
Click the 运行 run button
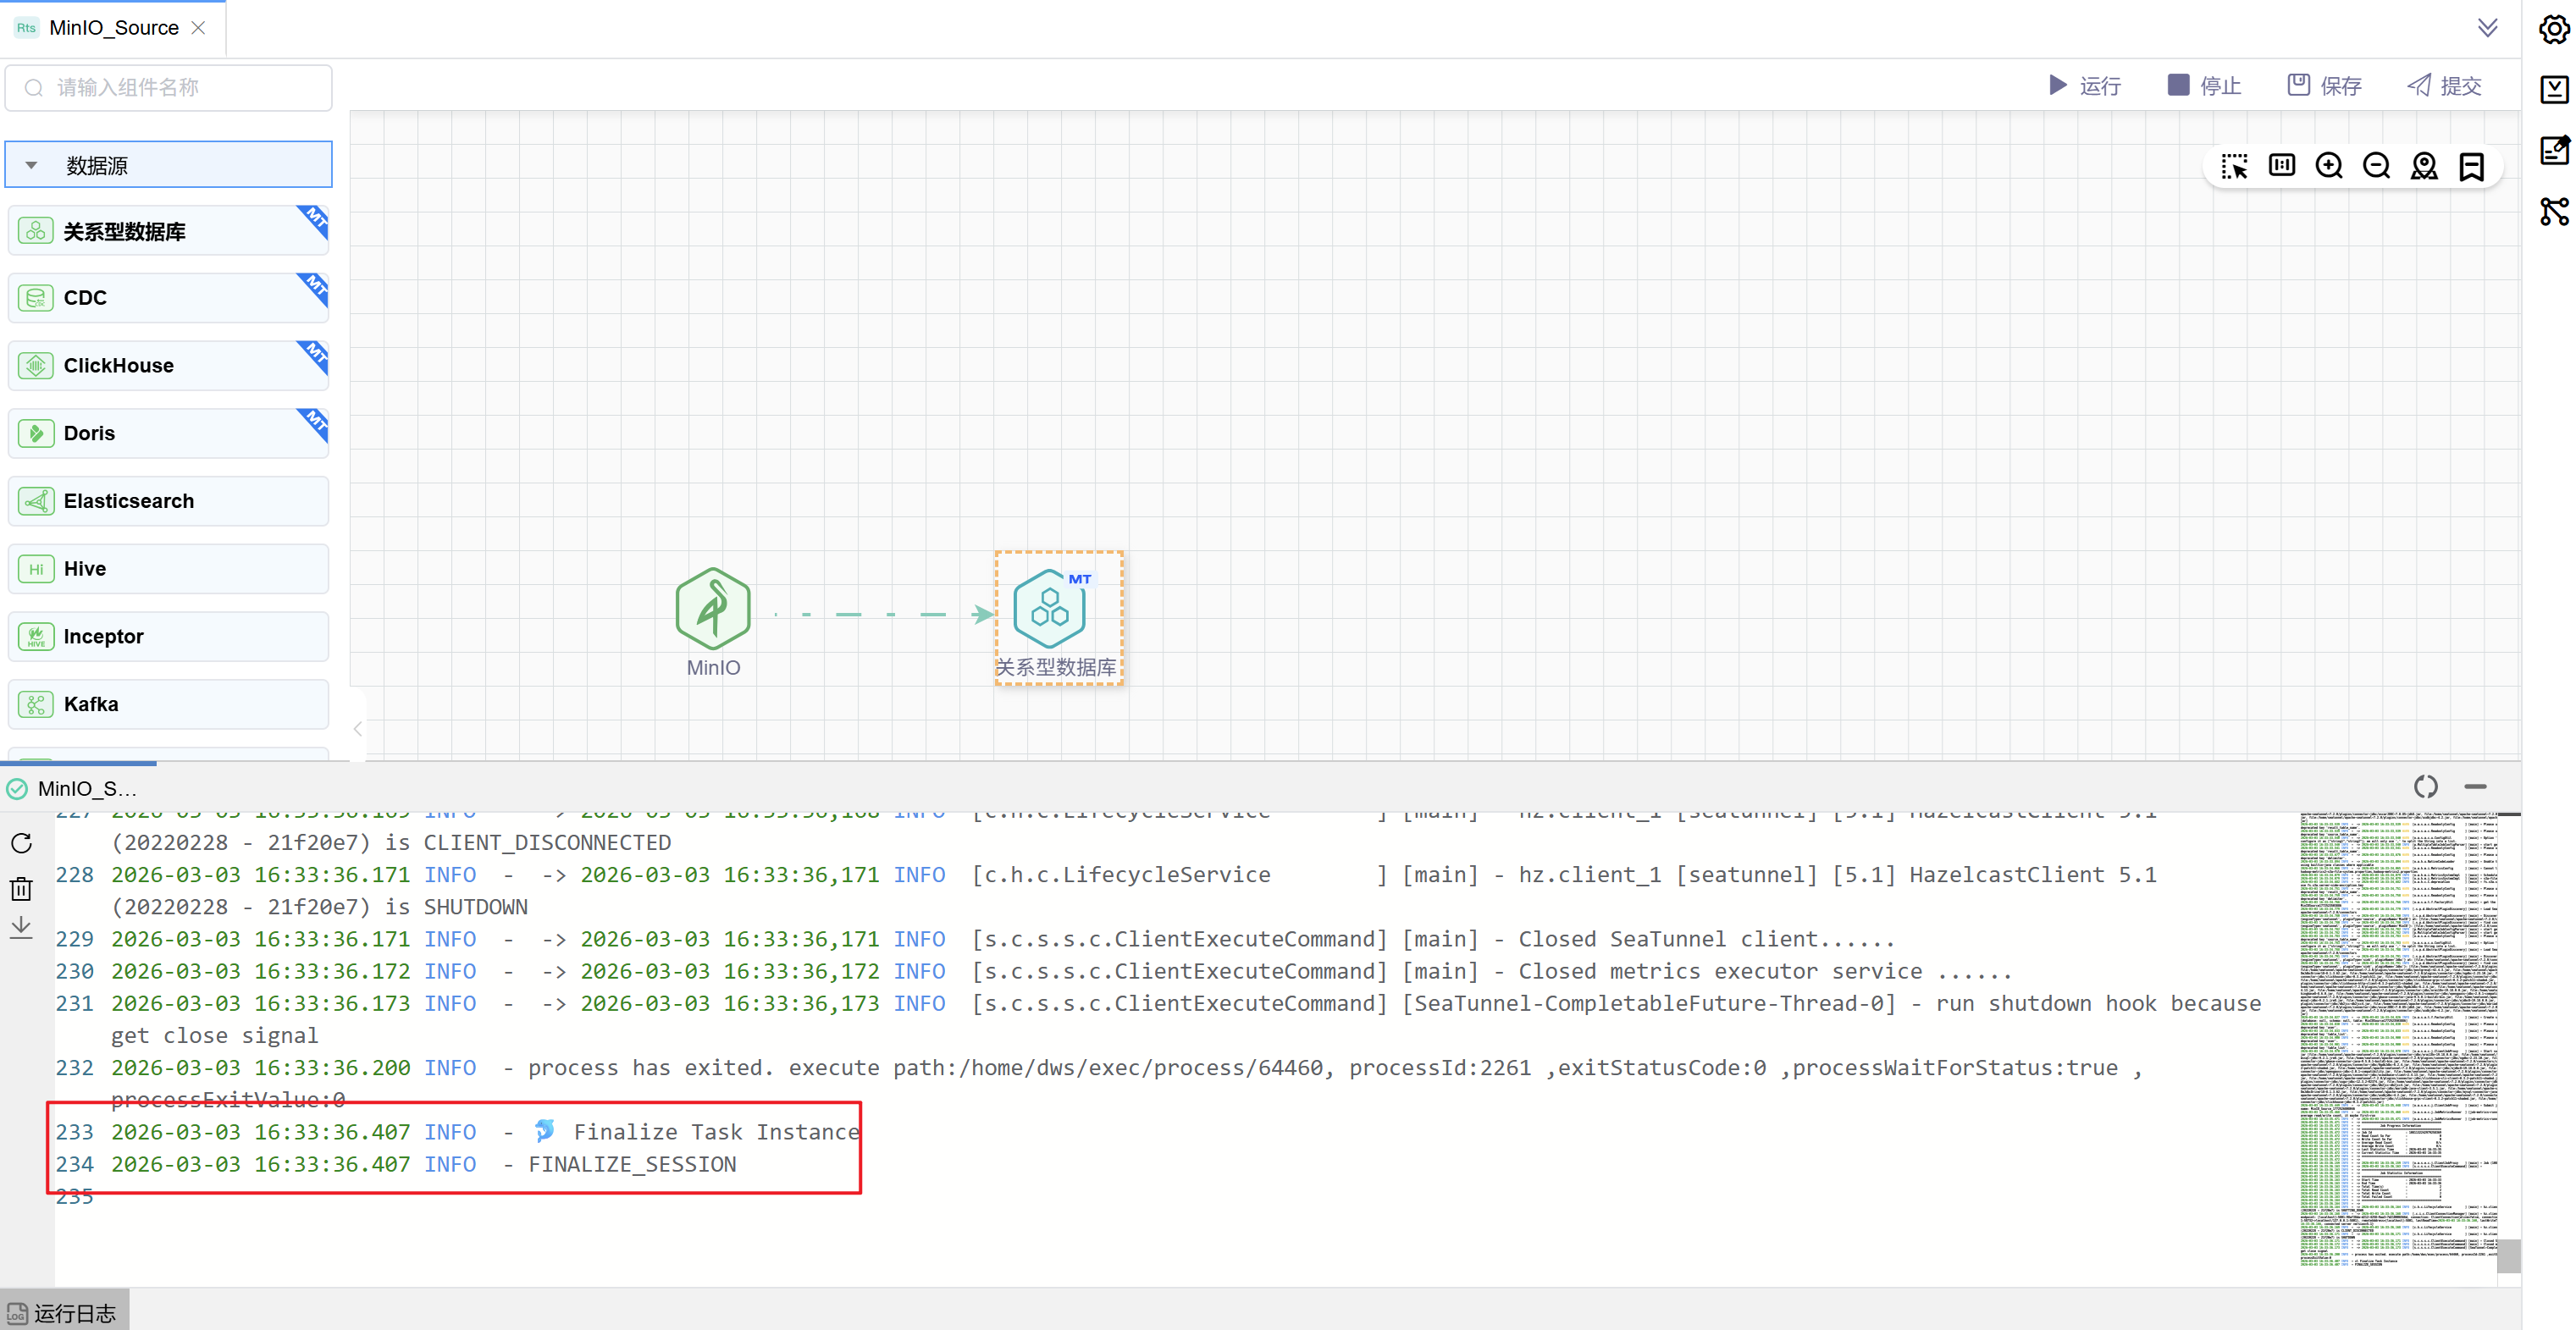pos(2084,86)
